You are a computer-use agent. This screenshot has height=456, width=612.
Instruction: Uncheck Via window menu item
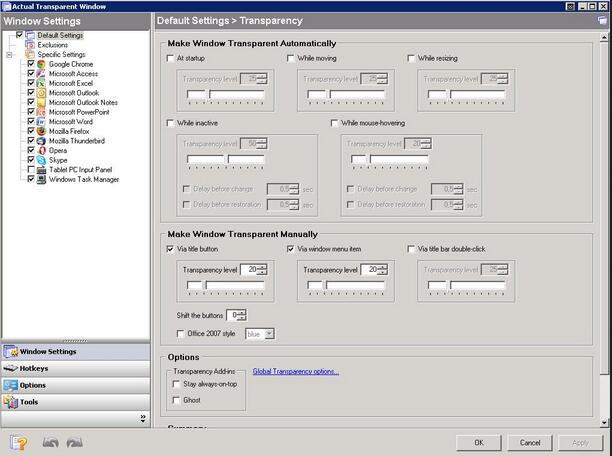point(290,249)
